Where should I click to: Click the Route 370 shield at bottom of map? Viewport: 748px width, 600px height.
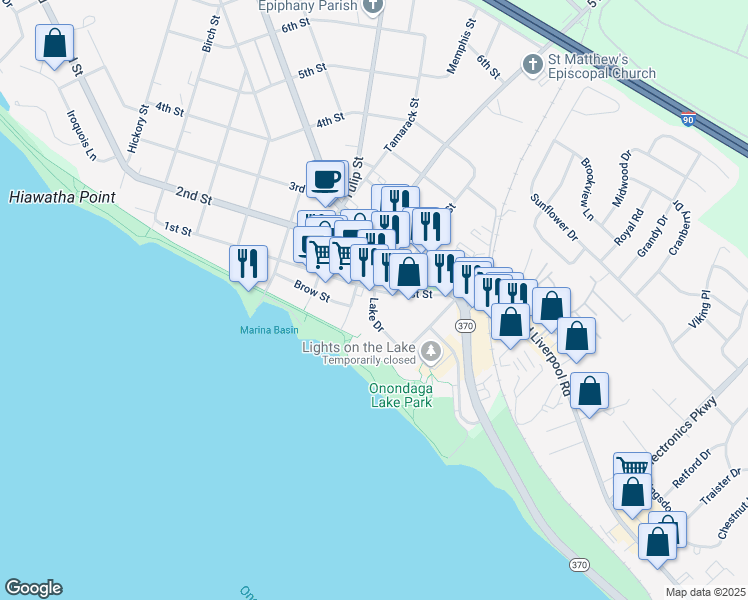tap(579, 565)
